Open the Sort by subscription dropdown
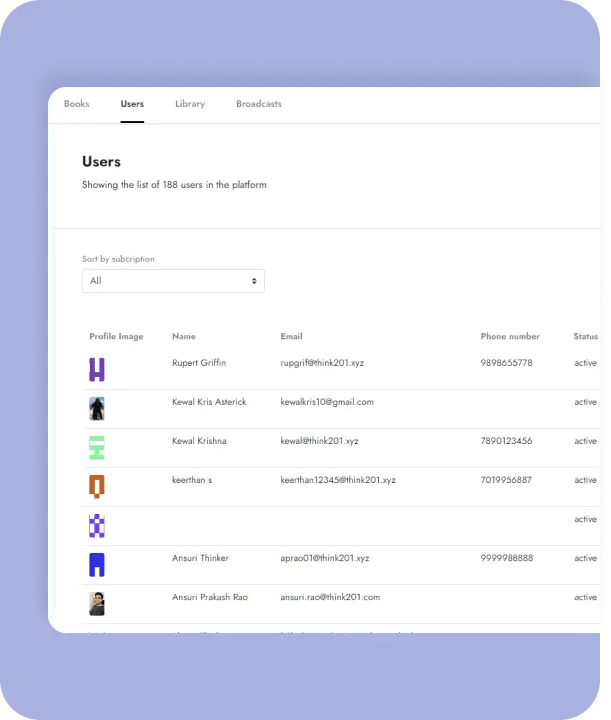This screenshot has width=611, height=720. point(172,281)
